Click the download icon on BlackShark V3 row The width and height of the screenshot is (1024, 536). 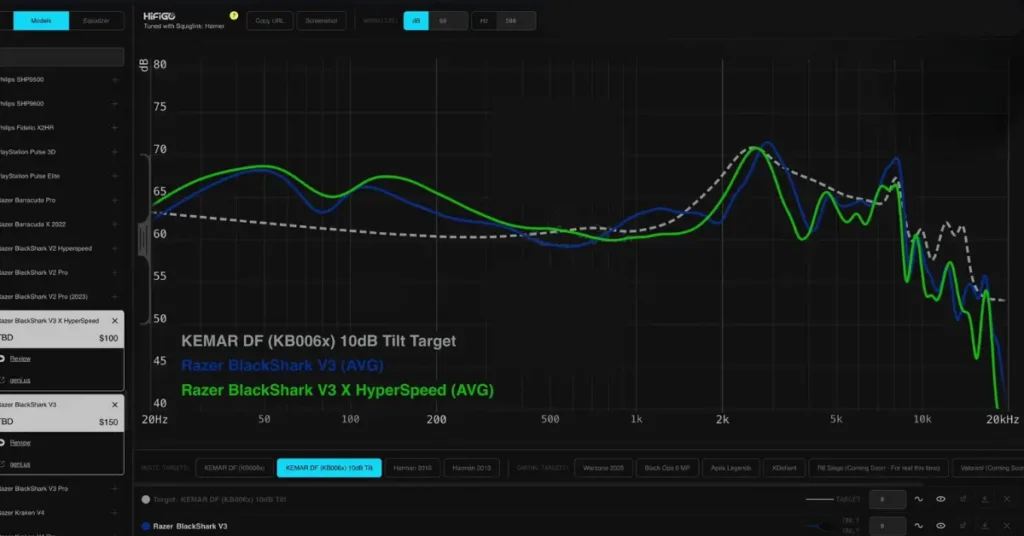pyautogui.click(x=985, y=526)
